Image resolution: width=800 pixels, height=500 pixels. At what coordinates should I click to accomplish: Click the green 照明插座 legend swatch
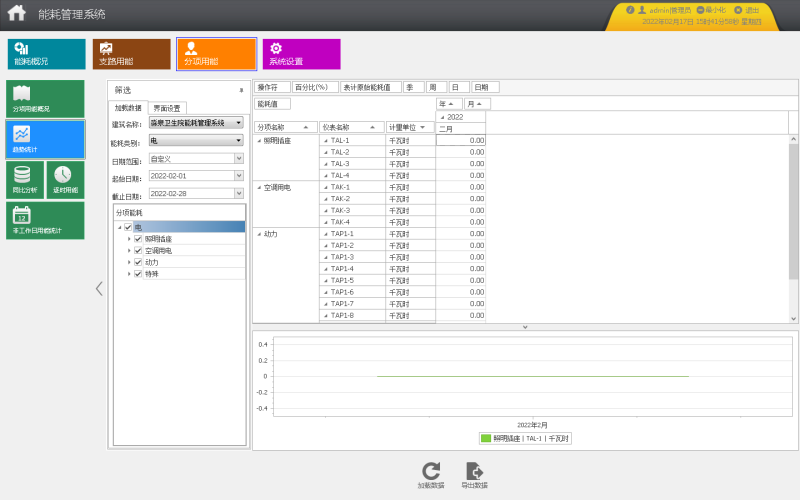coord(486,438)
